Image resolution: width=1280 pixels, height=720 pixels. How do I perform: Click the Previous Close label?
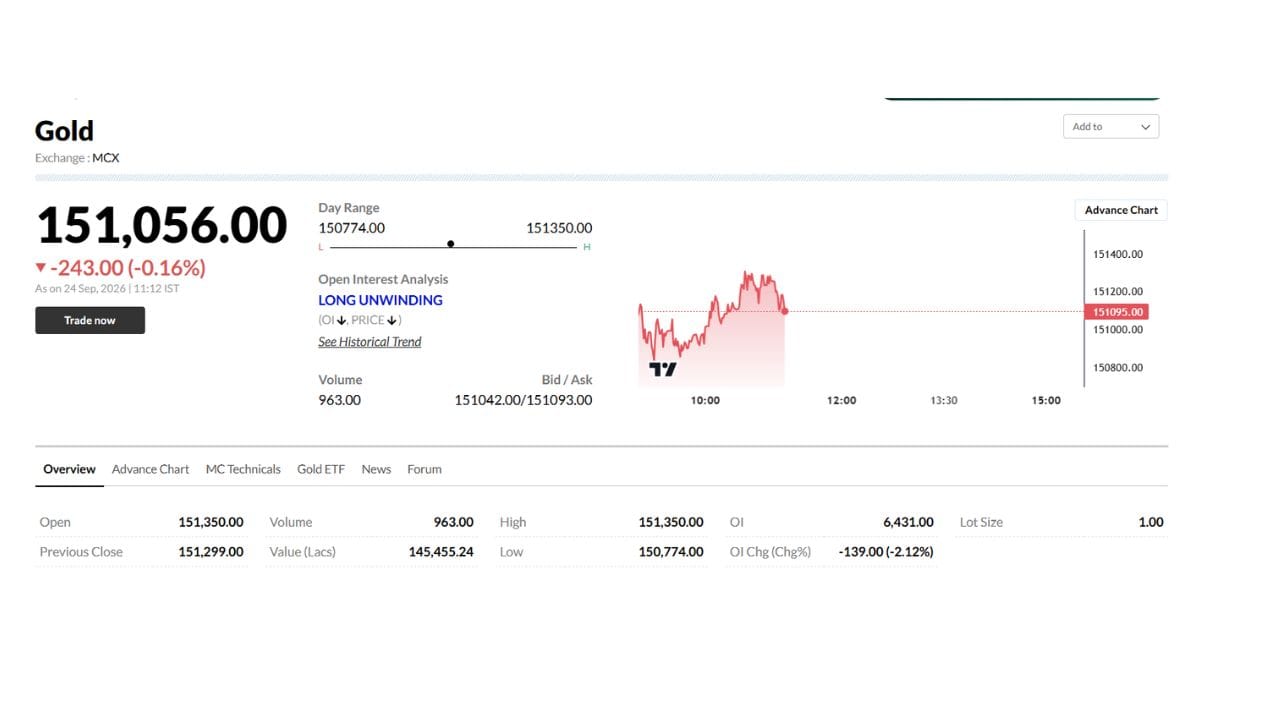point(81,552)
